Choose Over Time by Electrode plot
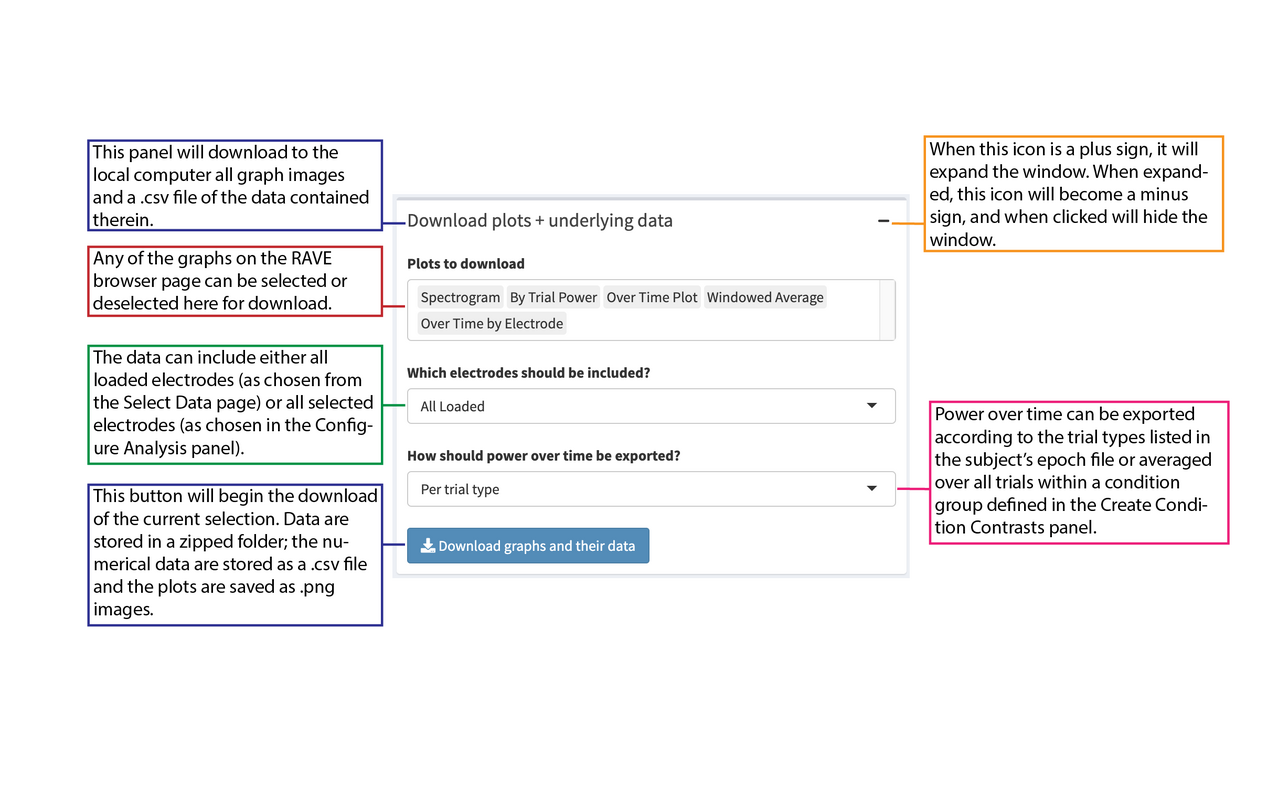 coord(491,323)
